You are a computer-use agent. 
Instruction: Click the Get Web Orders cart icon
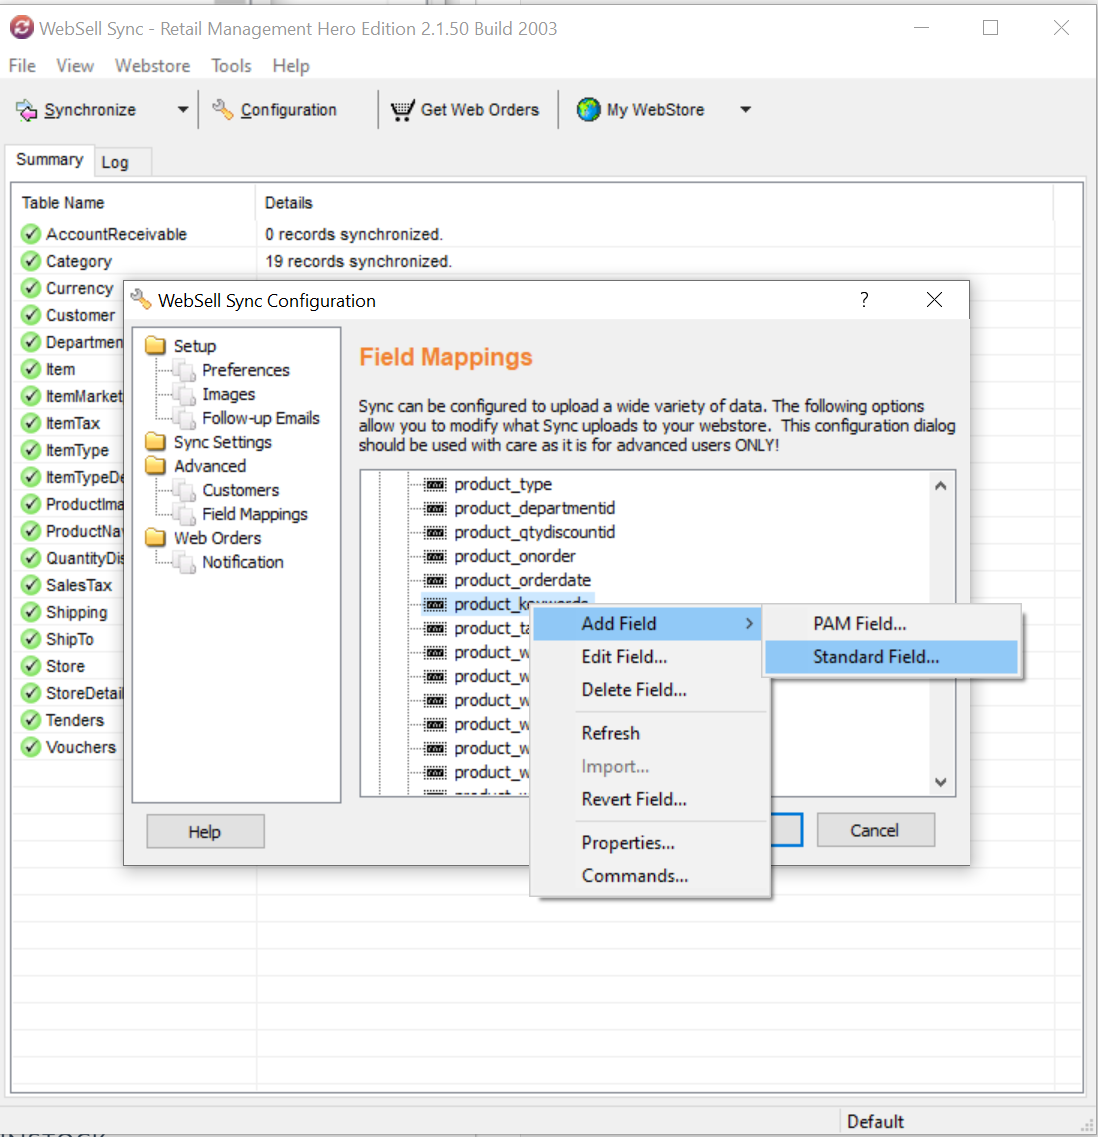click(x=403, y=110)
